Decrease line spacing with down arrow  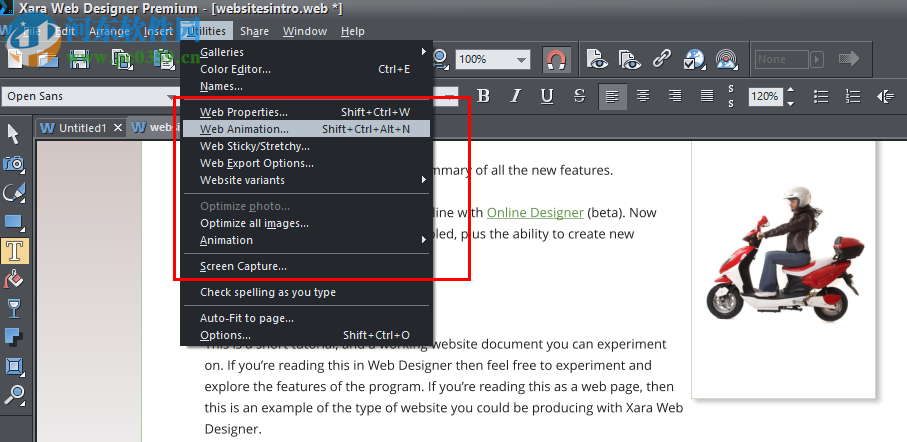pyautogui.click(x=790, y=103)
